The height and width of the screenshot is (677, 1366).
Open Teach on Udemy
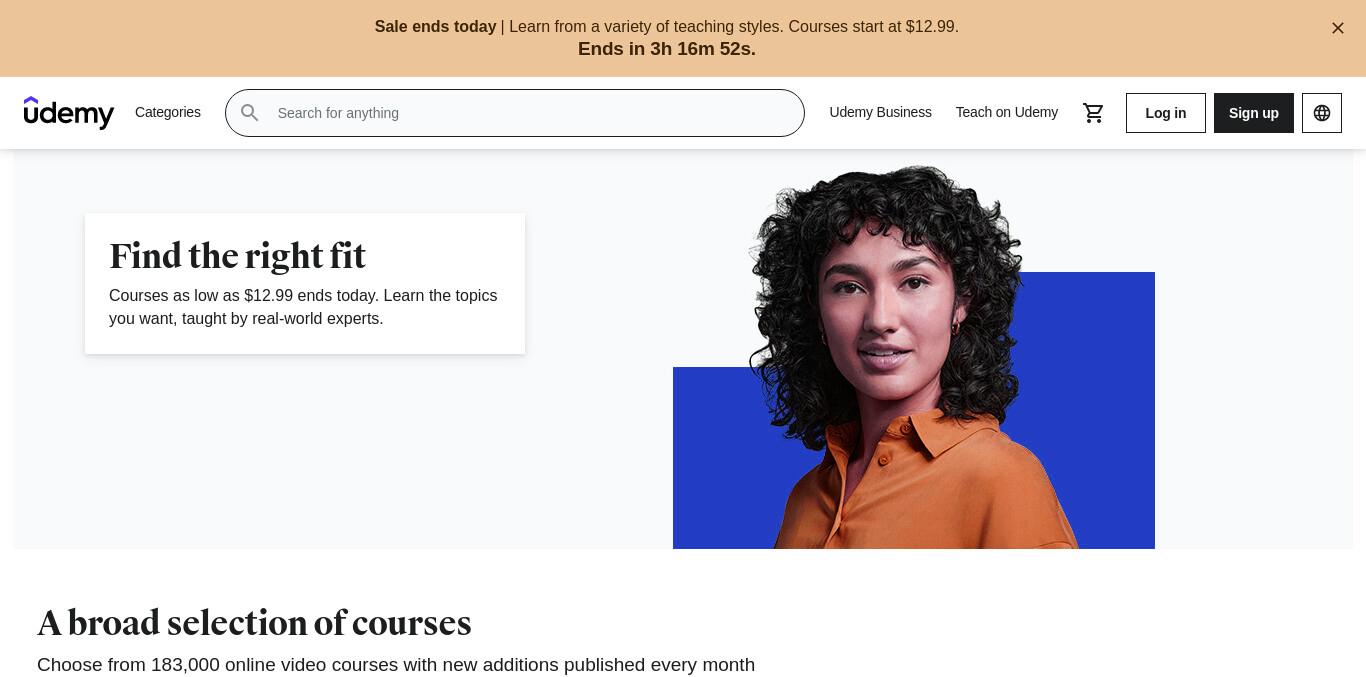pyautogui.click(x=1006, y=112)
